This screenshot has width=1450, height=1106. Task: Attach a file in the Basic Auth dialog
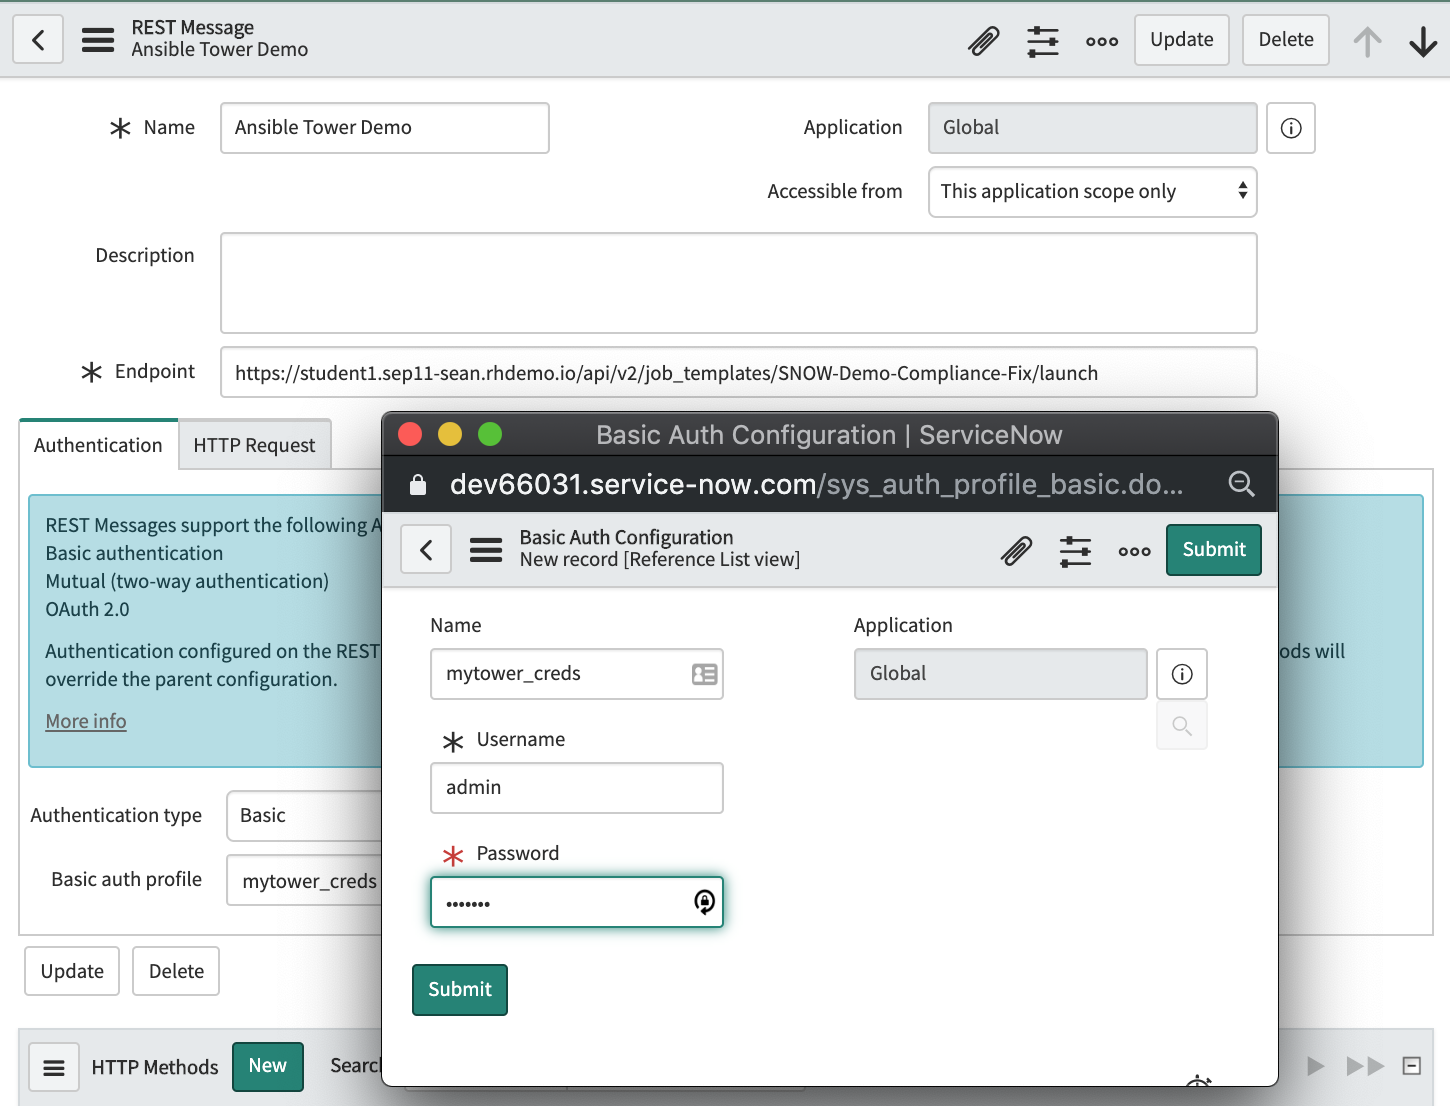point(1017,550)
